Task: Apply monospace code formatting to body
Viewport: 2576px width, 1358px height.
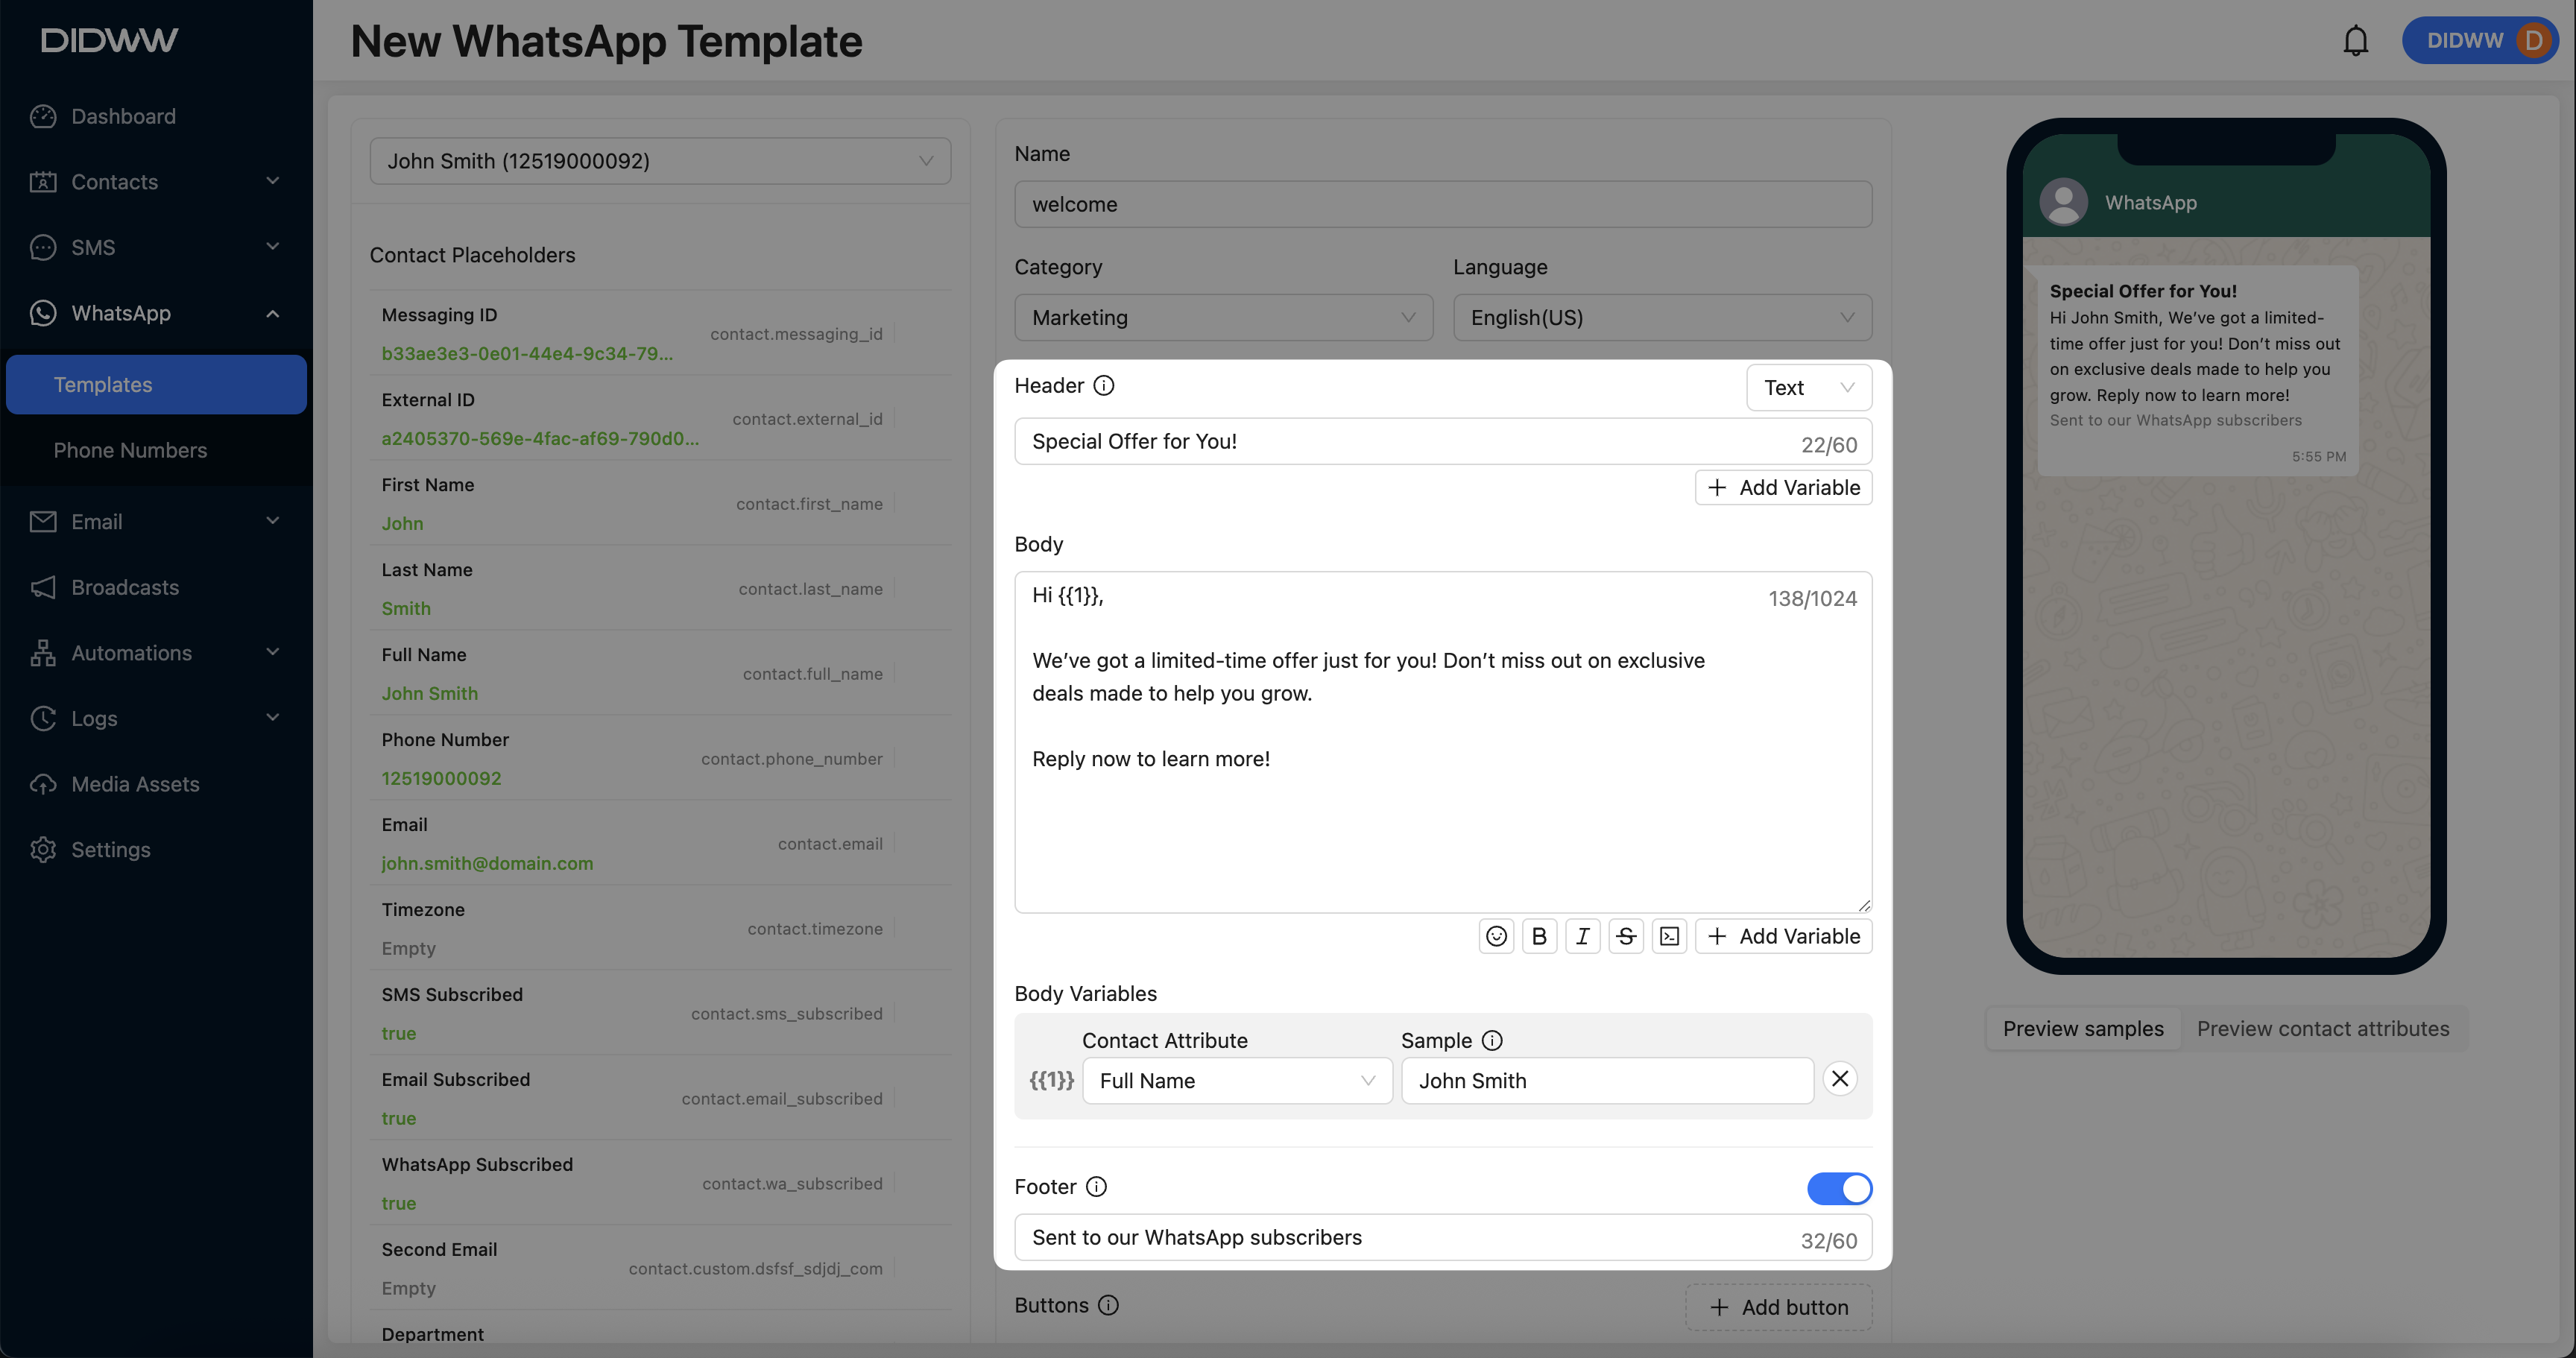Action: coord(1669,936)
